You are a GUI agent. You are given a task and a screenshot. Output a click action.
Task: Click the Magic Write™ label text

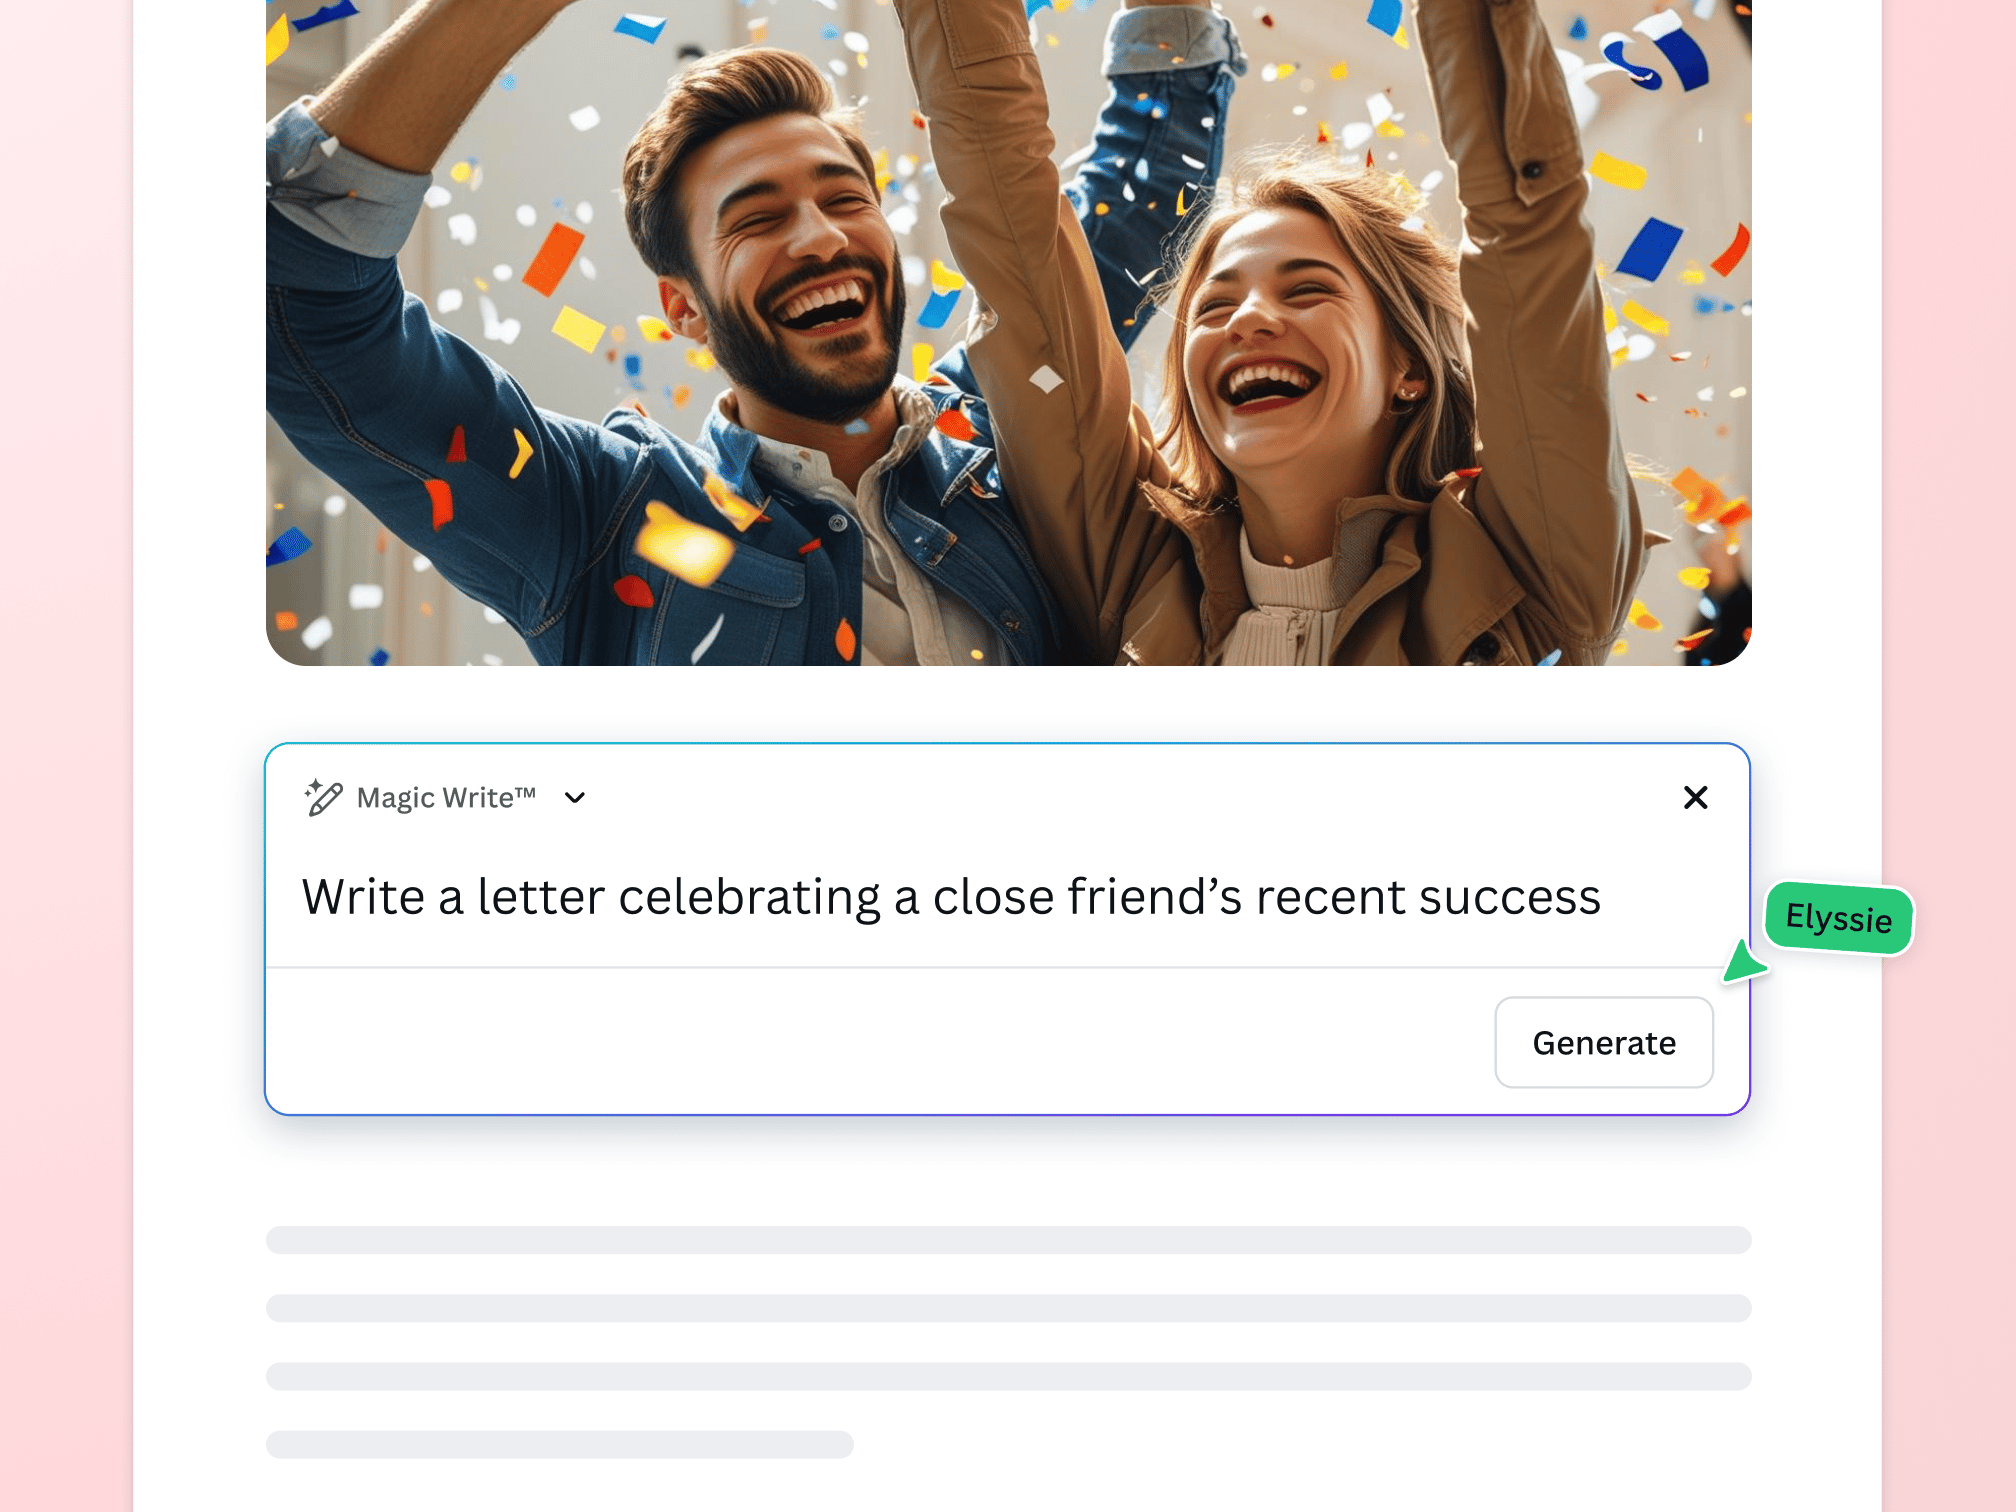click(446, 798)
